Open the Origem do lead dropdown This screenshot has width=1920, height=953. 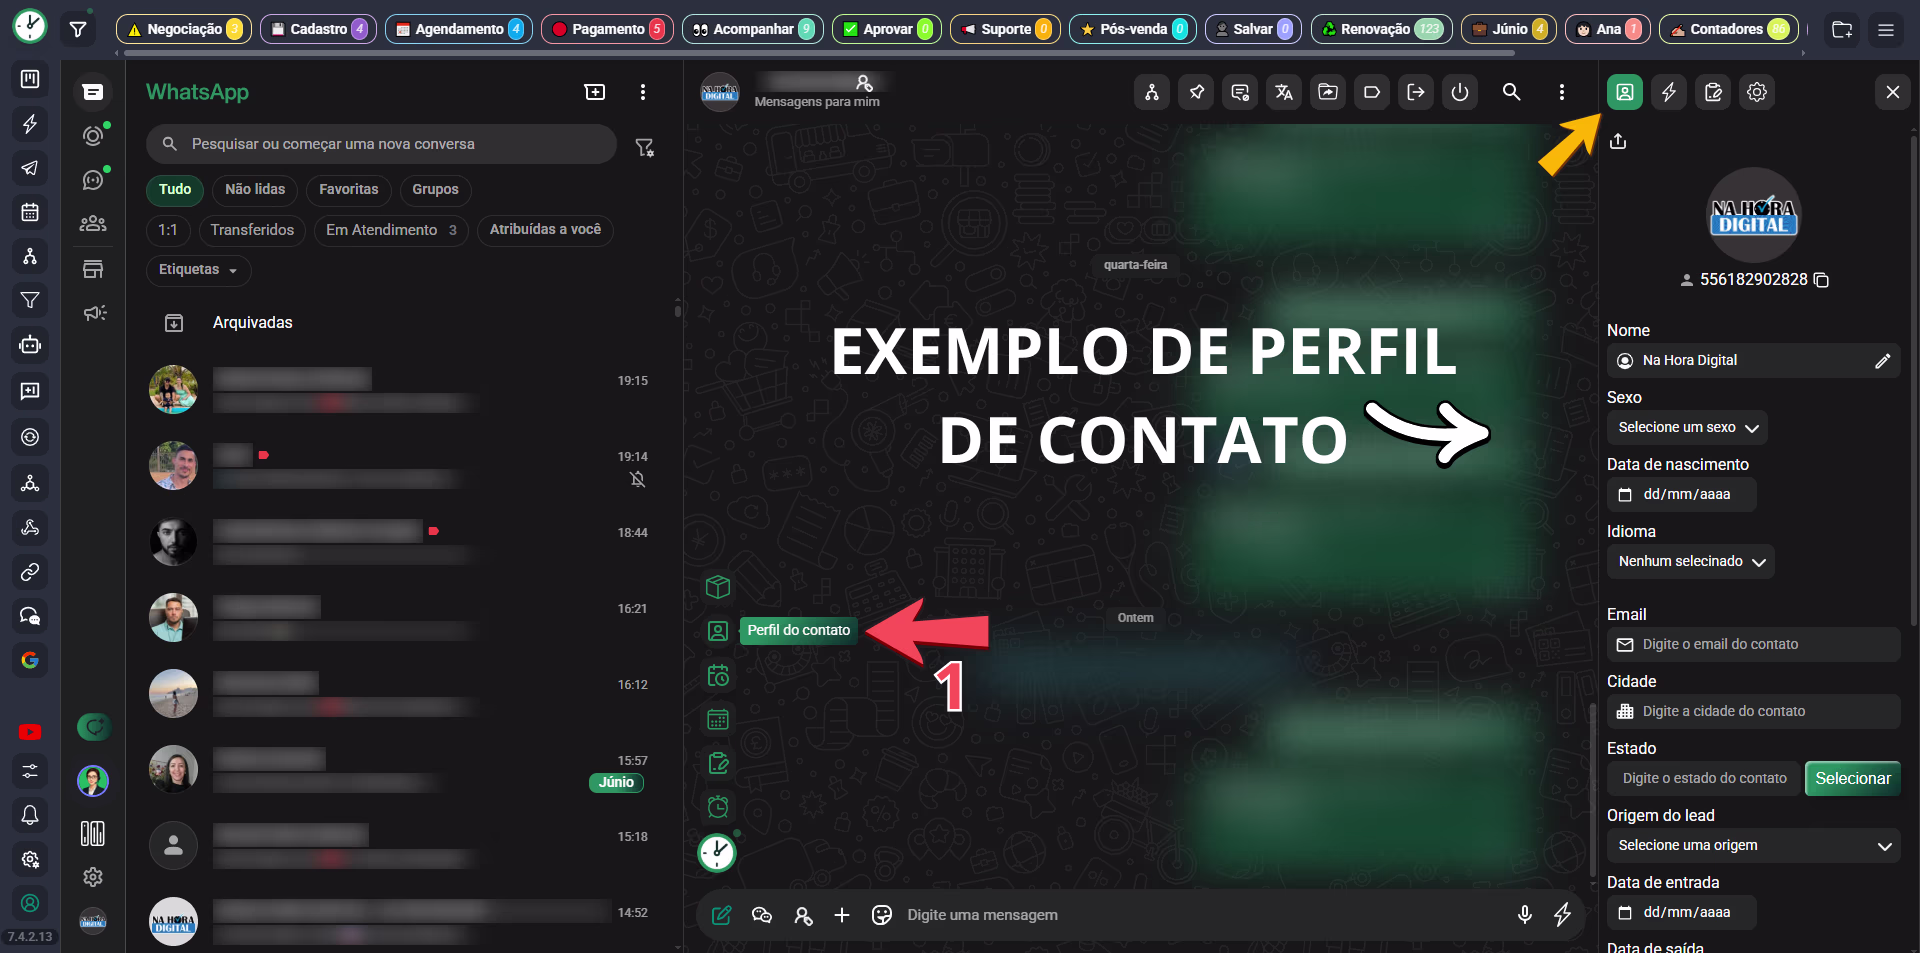[x=1754, y=846]
